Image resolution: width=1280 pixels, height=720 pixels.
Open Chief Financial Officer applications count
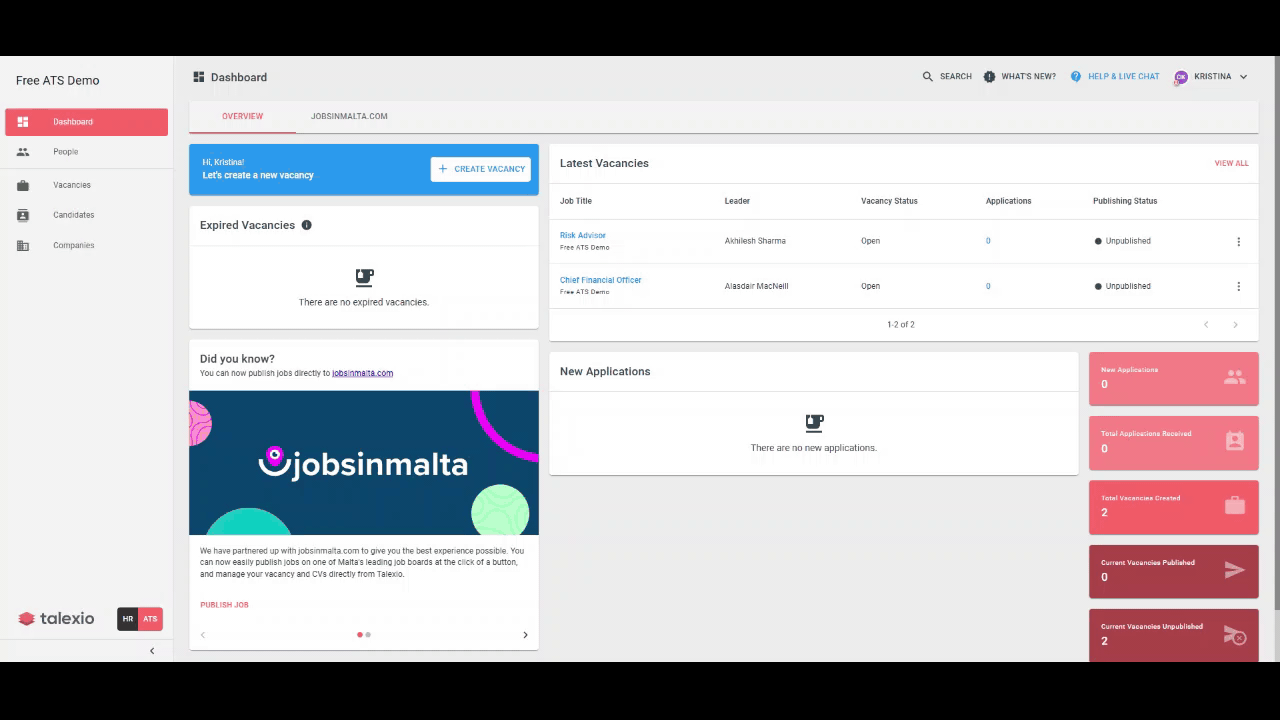click(x=988, y=286)
